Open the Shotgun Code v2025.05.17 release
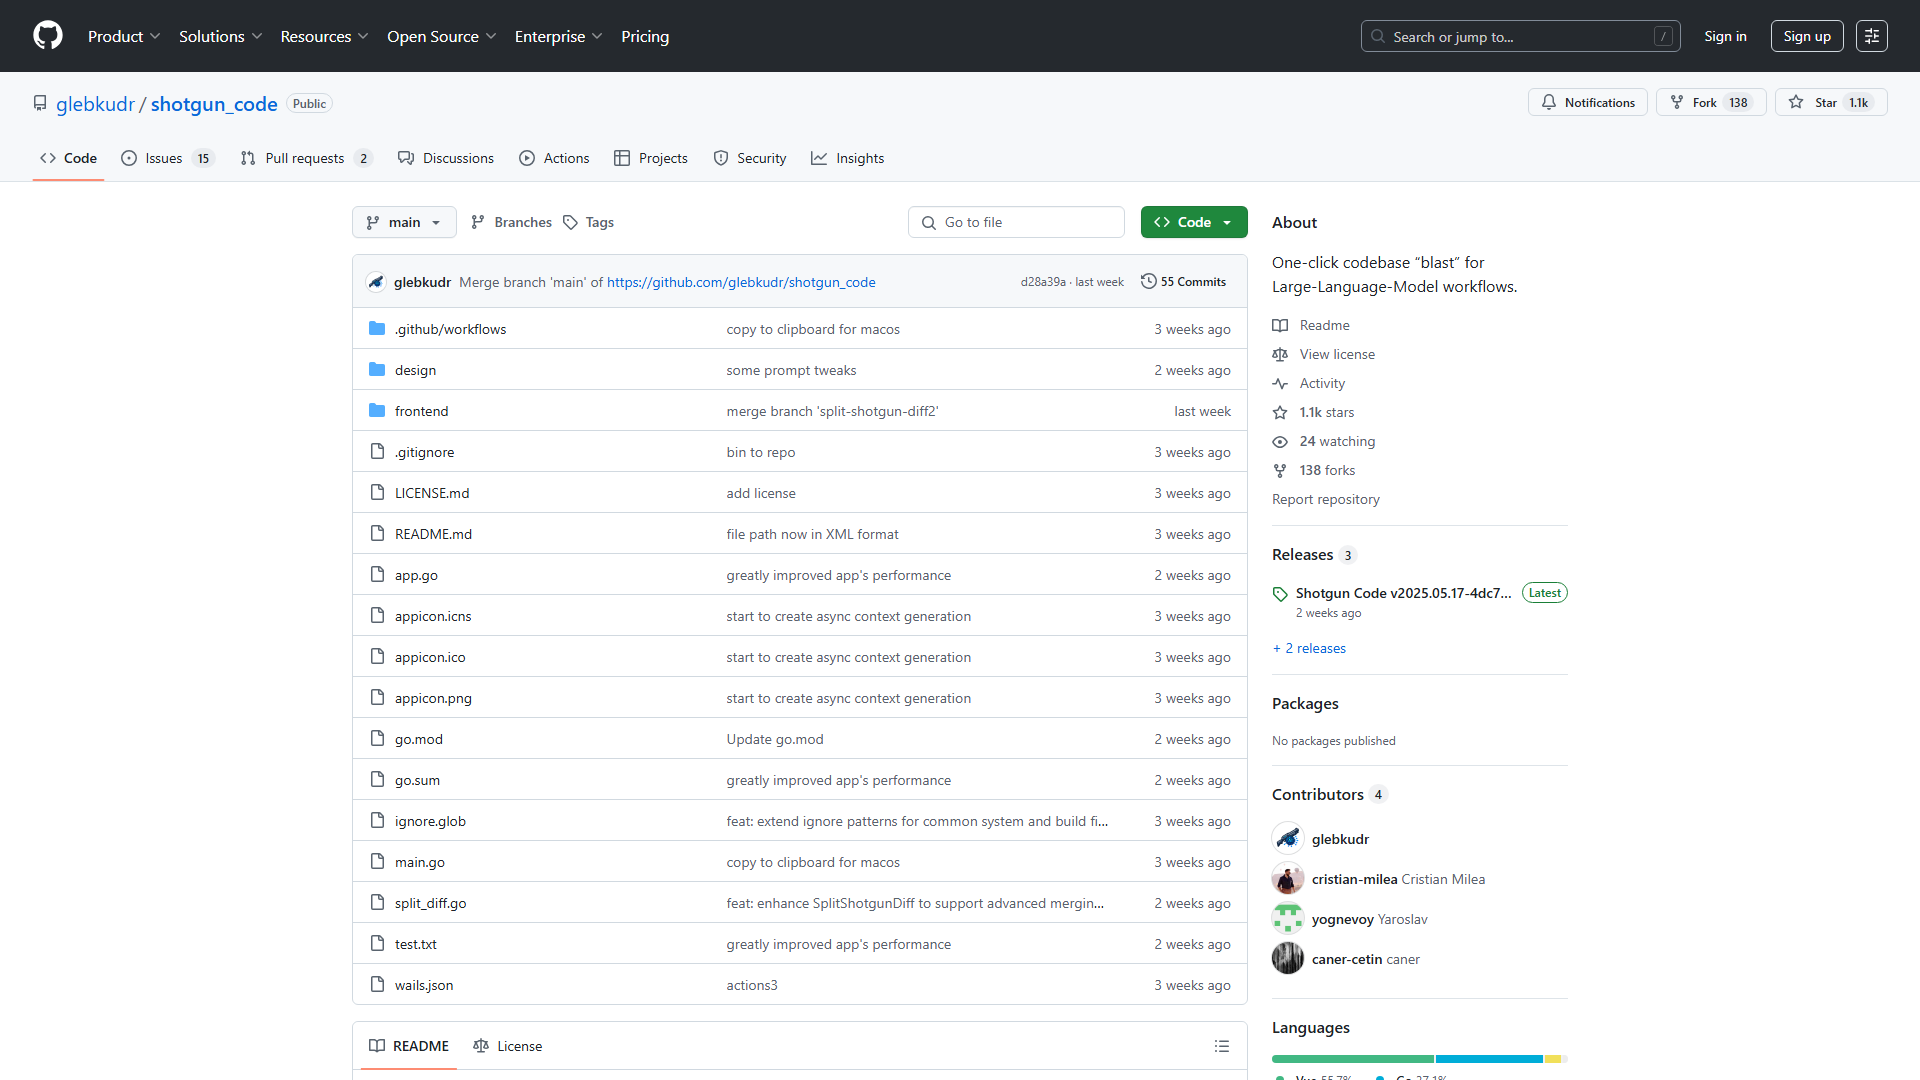This screenshot has width=1920, height=1080. (x=1403, y=593)
